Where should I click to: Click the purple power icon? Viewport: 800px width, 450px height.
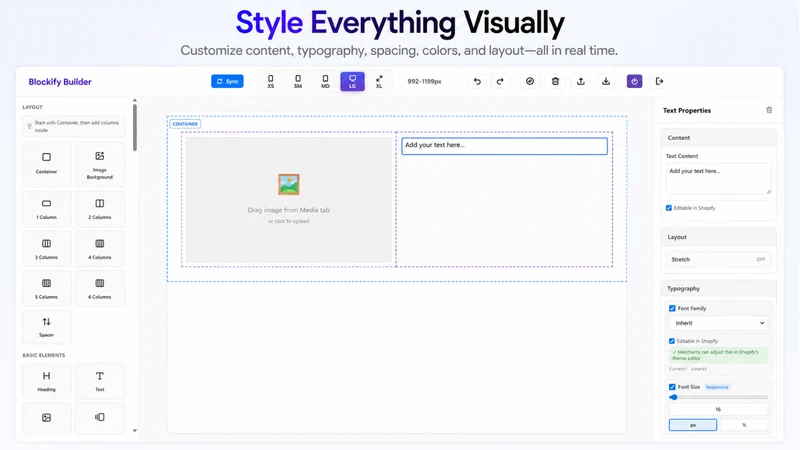click(634, 81)
